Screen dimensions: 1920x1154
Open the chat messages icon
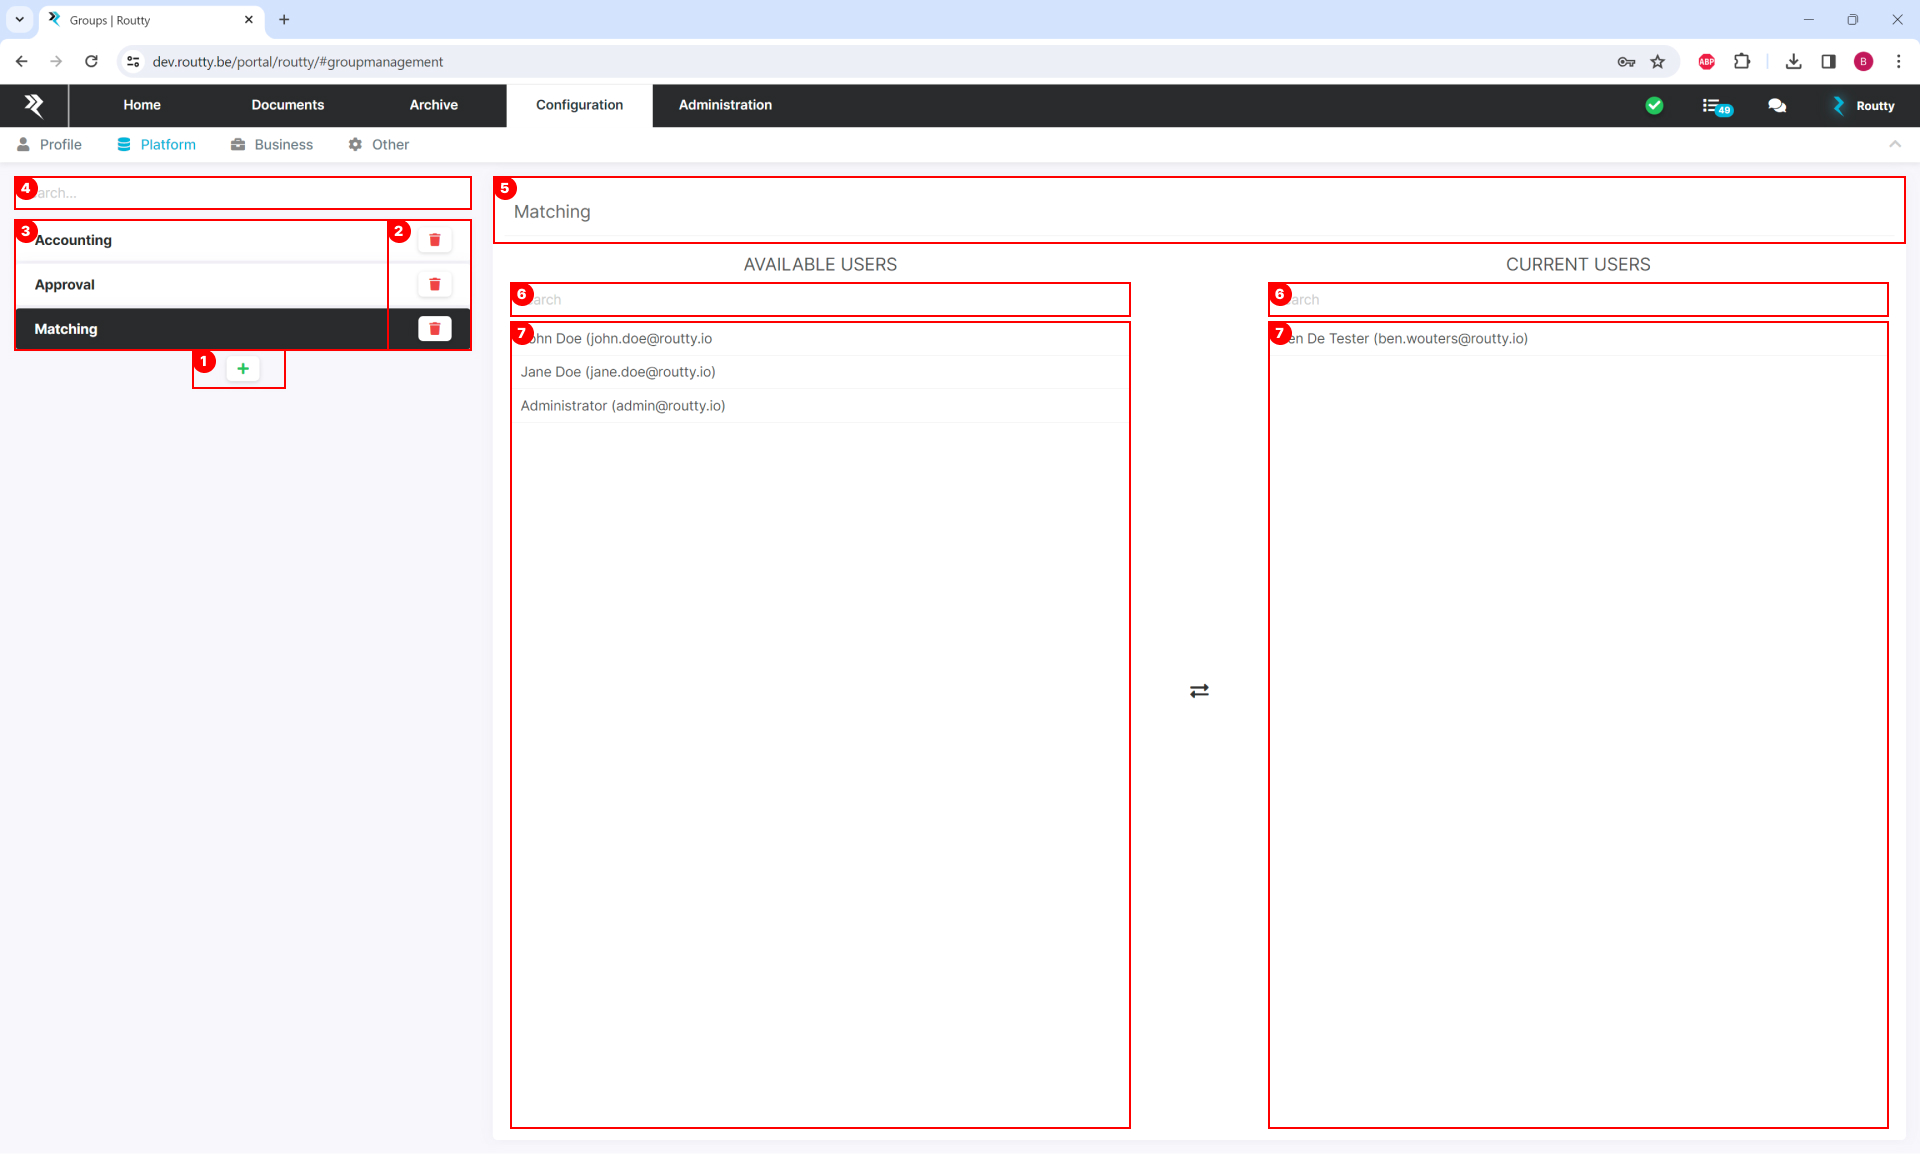point(1777,106)
